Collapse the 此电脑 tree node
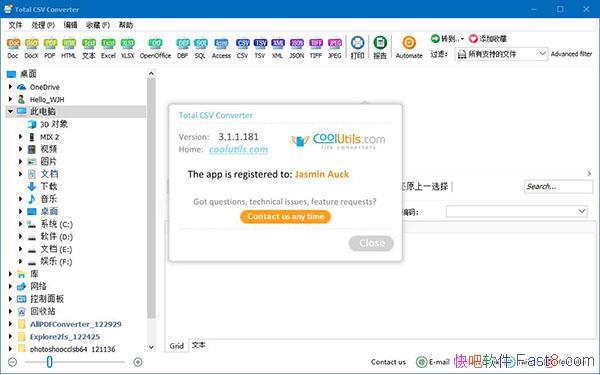 [x=10, y=111]
